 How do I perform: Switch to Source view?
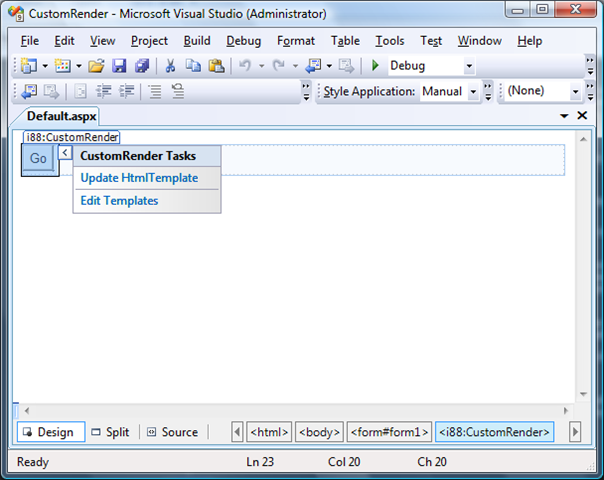click(173, 432)
